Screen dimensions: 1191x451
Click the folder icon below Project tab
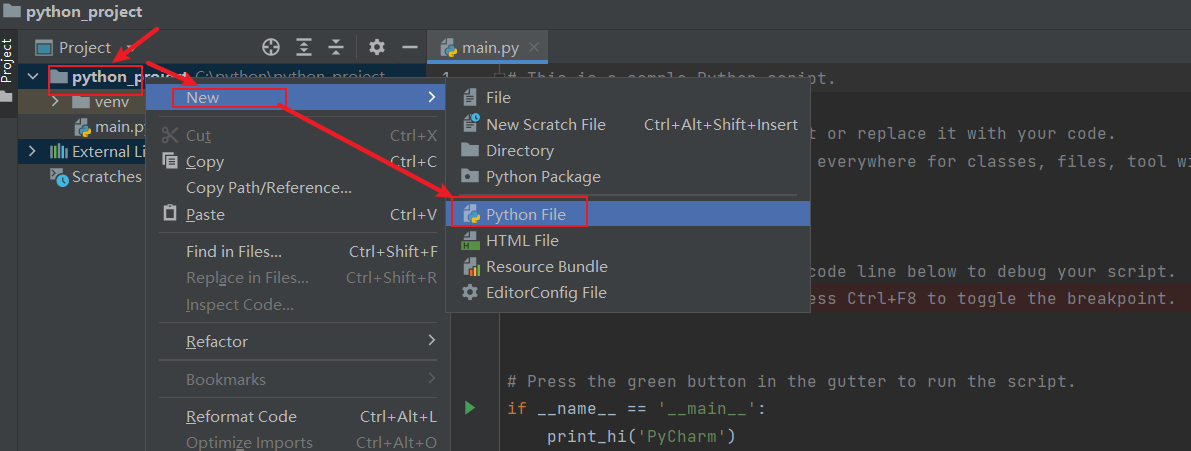[x=8, y=97]
